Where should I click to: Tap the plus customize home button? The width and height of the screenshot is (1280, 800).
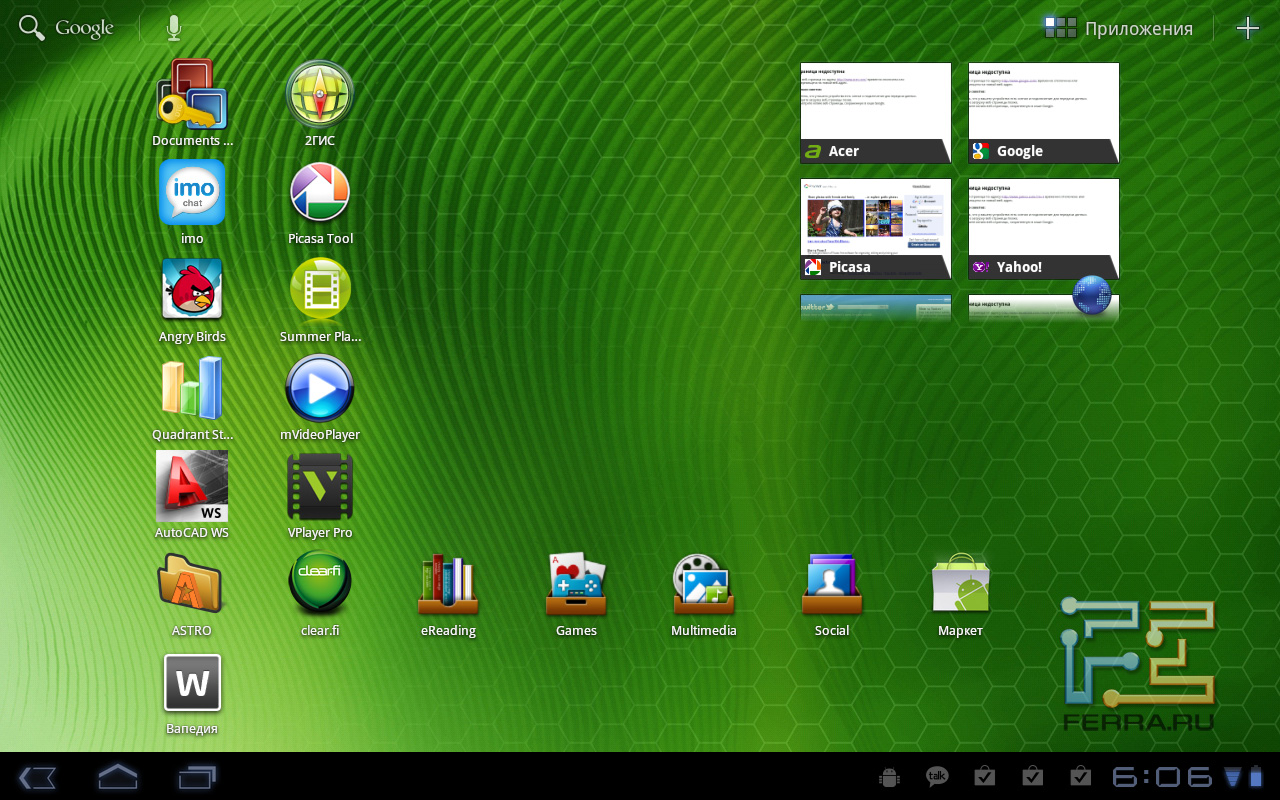(1247, 28)
